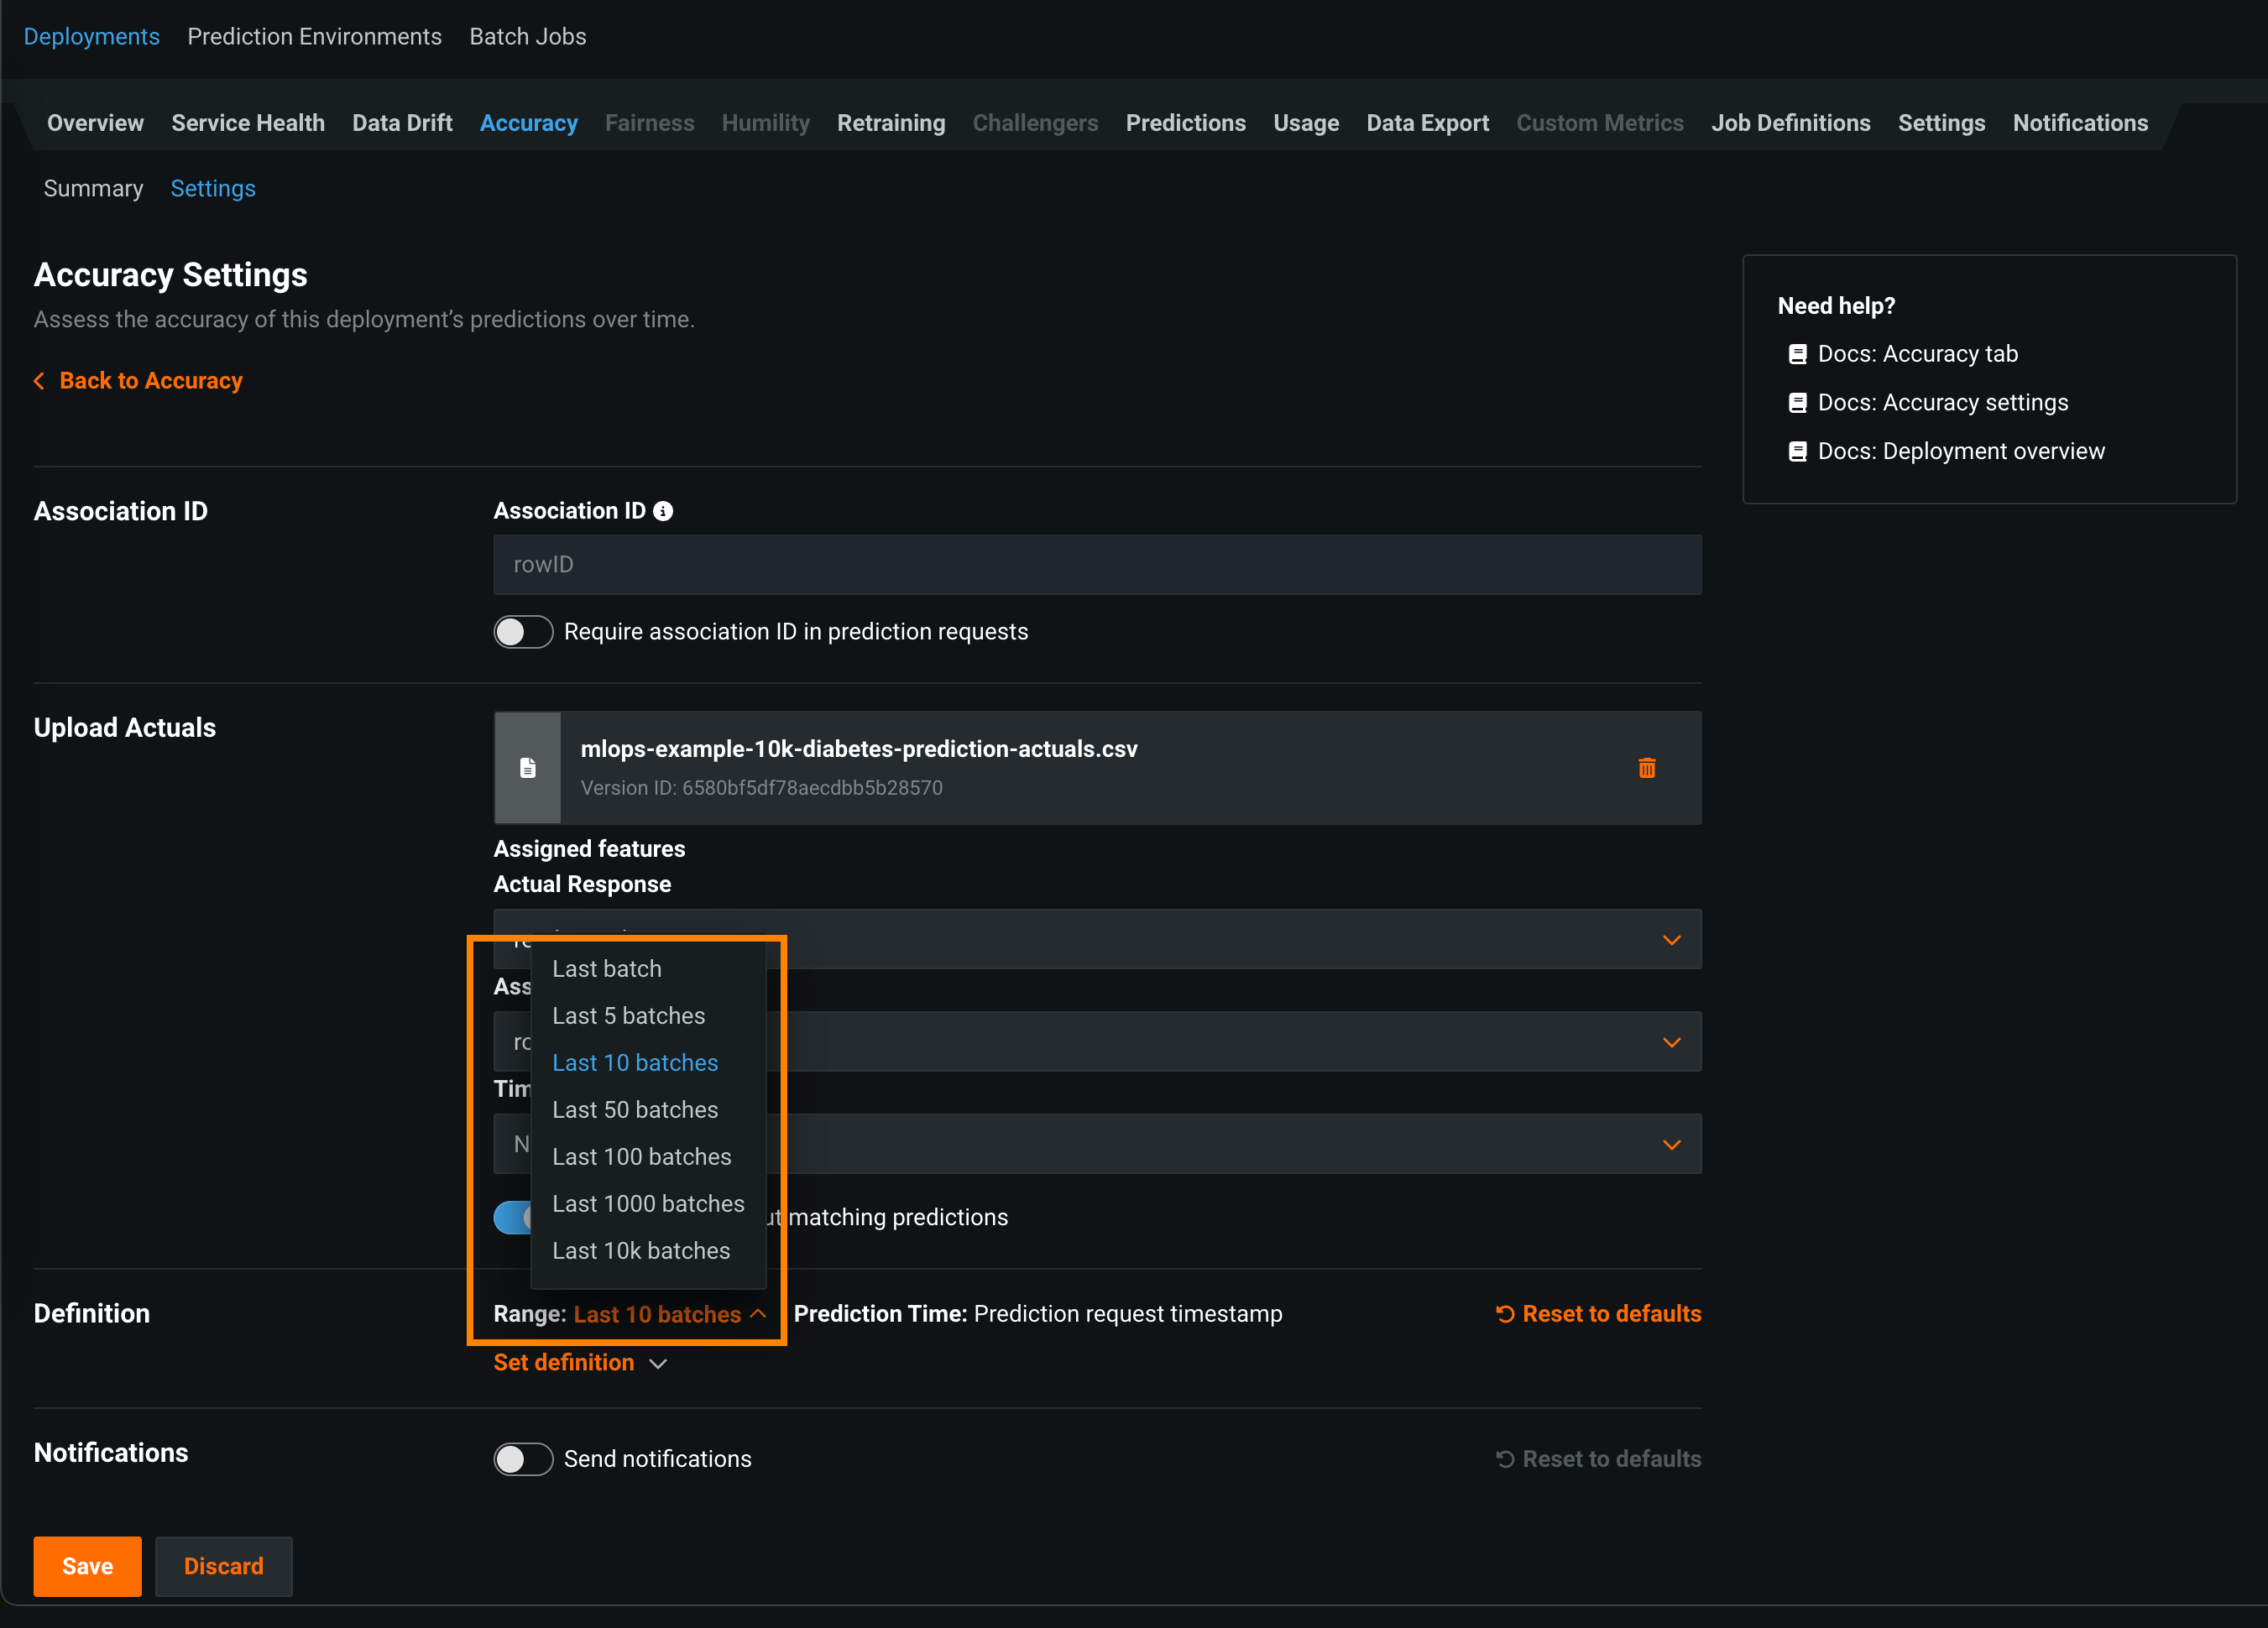Select Last 50 batches option
Screen dimensions: 2268x1628
pos(635,1110)
